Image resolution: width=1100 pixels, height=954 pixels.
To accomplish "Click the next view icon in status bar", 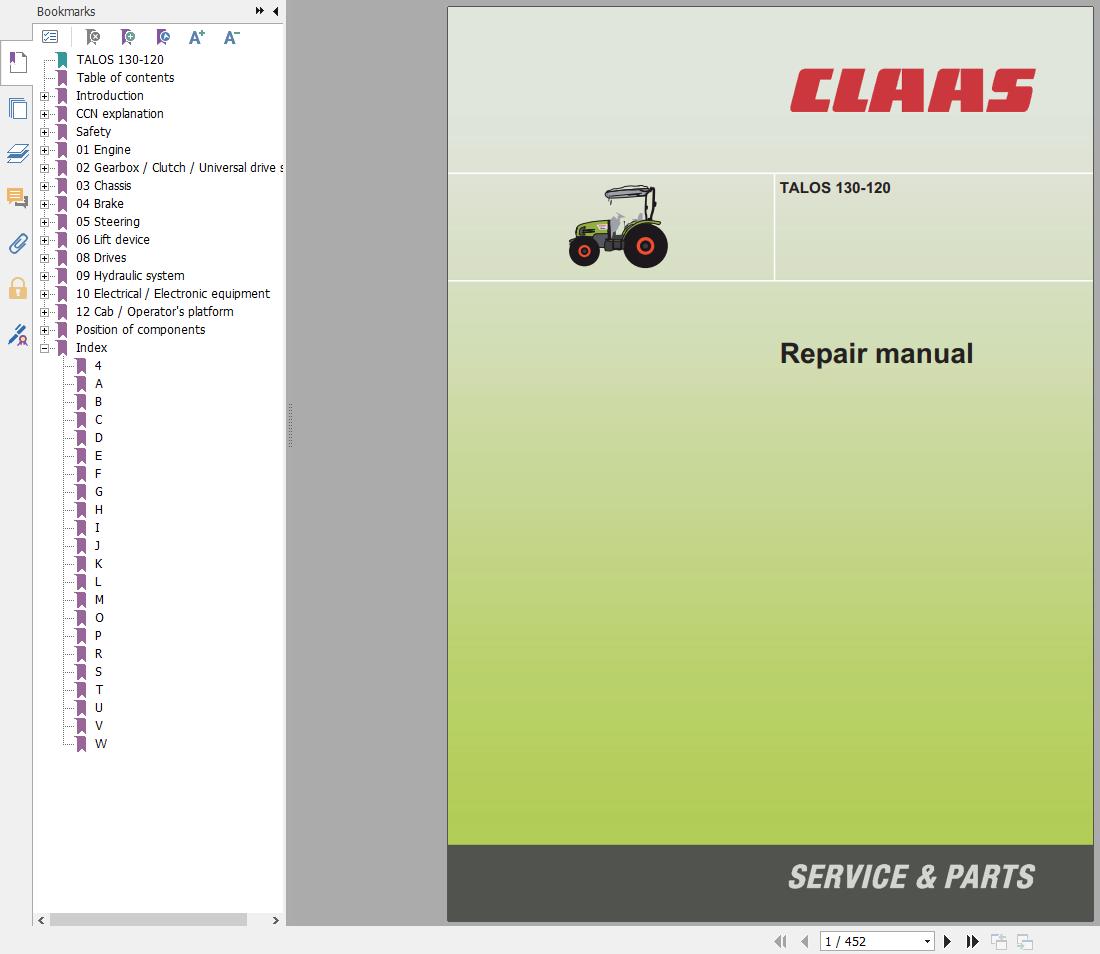I will [x=1024, y=941].
